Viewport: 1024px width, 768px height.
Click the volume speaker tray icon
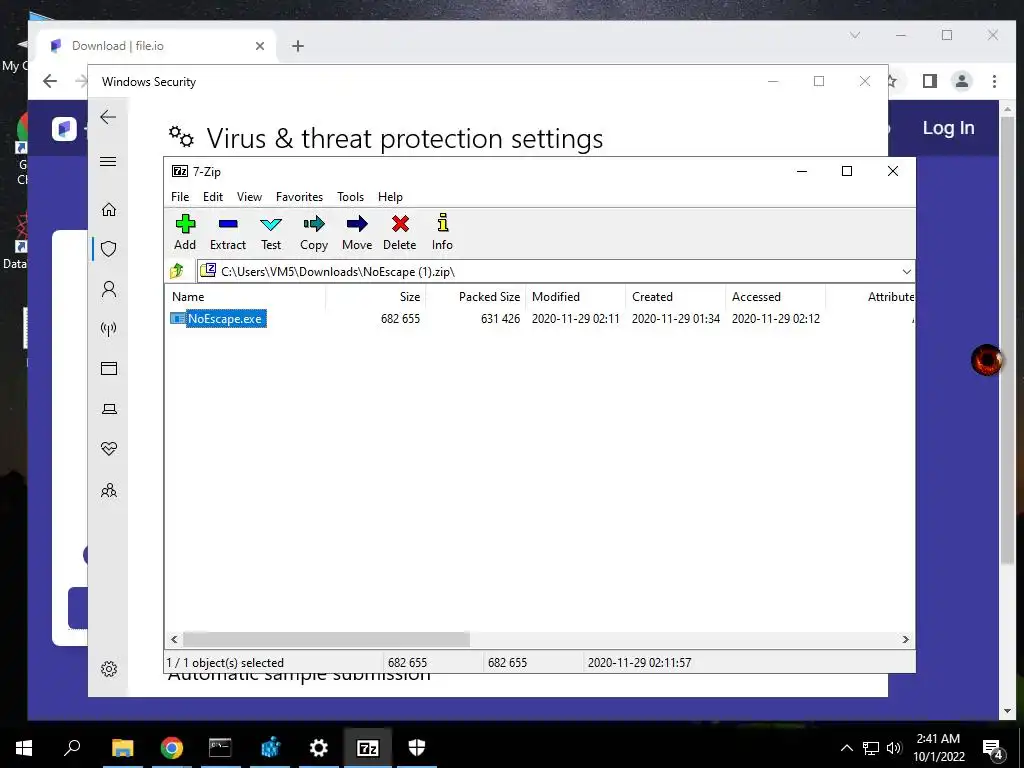(x=894, y=748)
